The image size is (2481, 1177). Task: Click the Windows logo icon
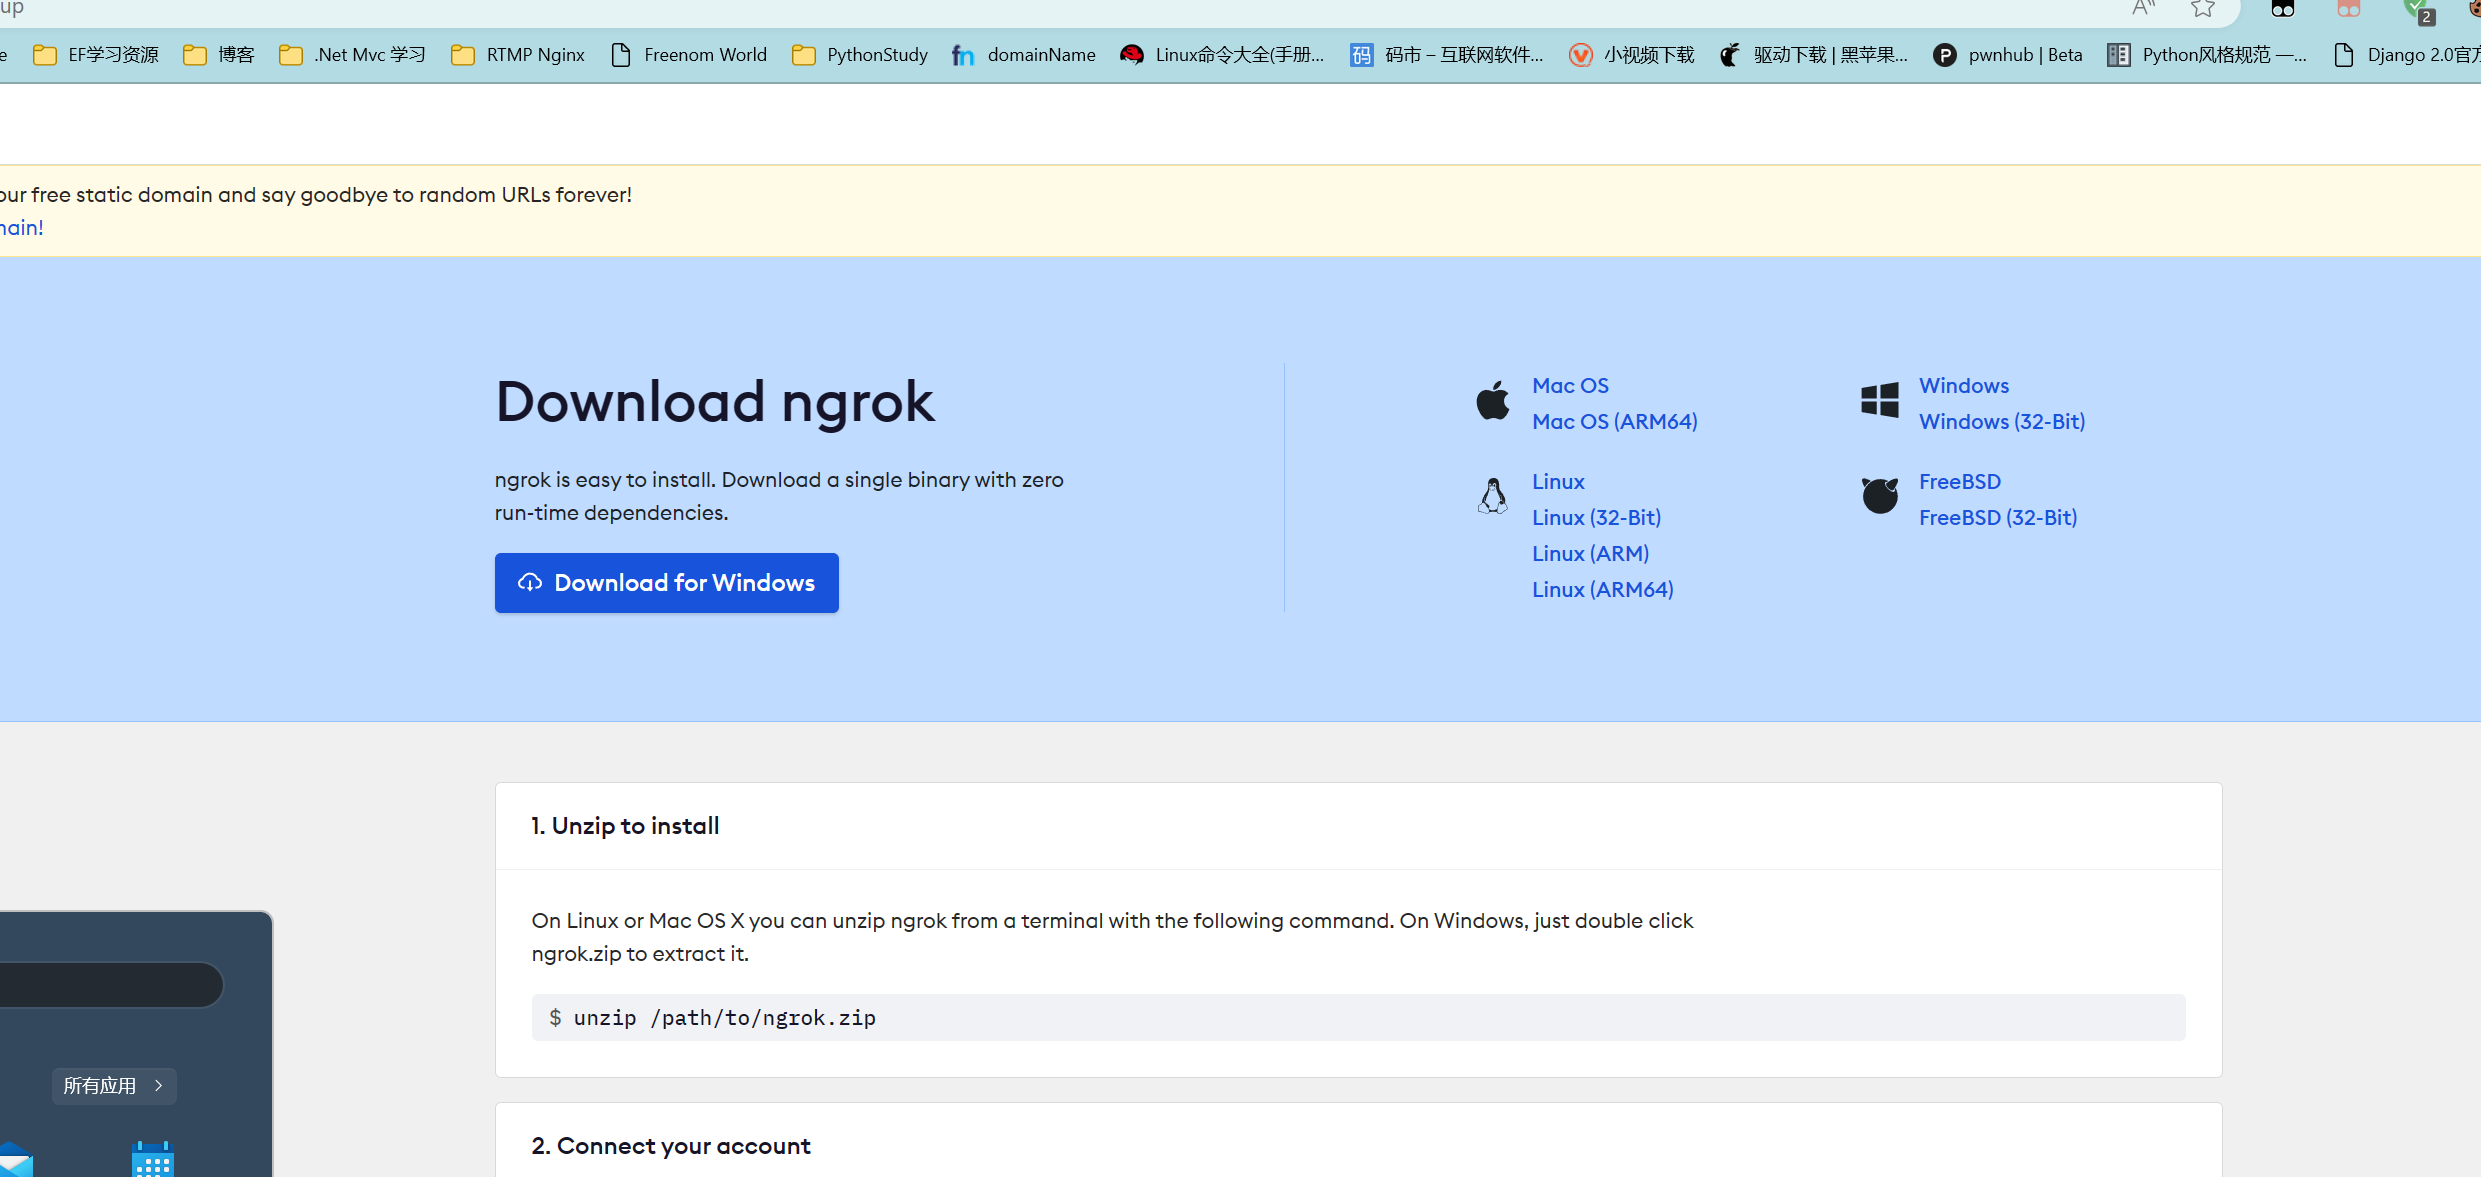[x=1880, y=400]
